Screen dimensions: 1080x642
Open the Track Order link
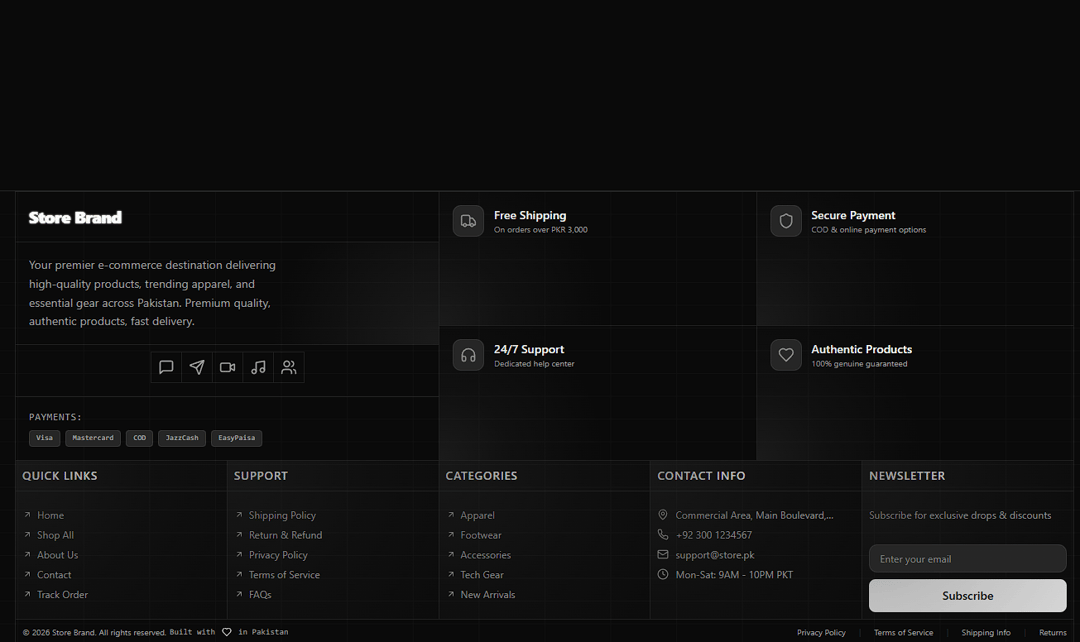(62, 594)
